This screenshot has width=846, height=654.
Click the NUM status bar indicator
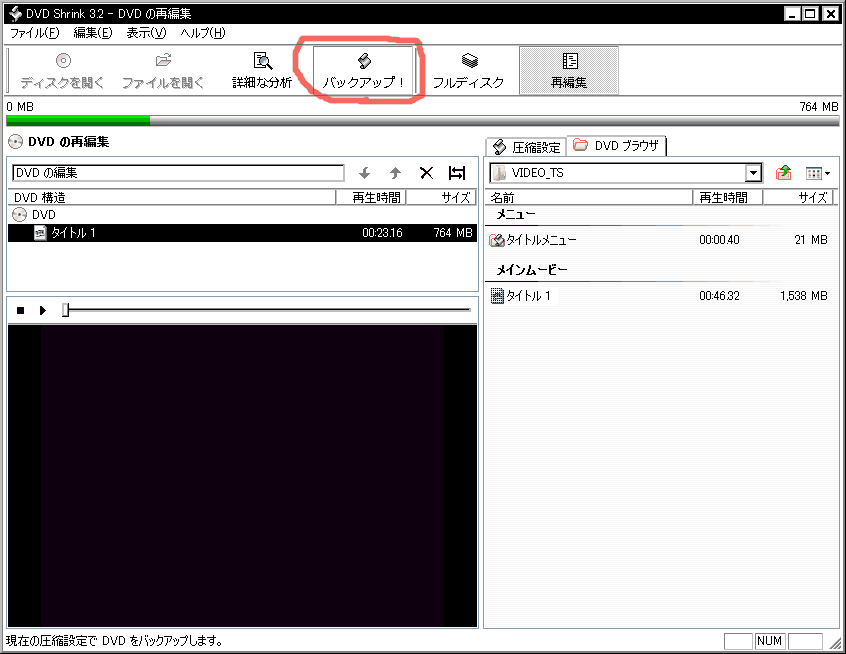click(769, 641)
